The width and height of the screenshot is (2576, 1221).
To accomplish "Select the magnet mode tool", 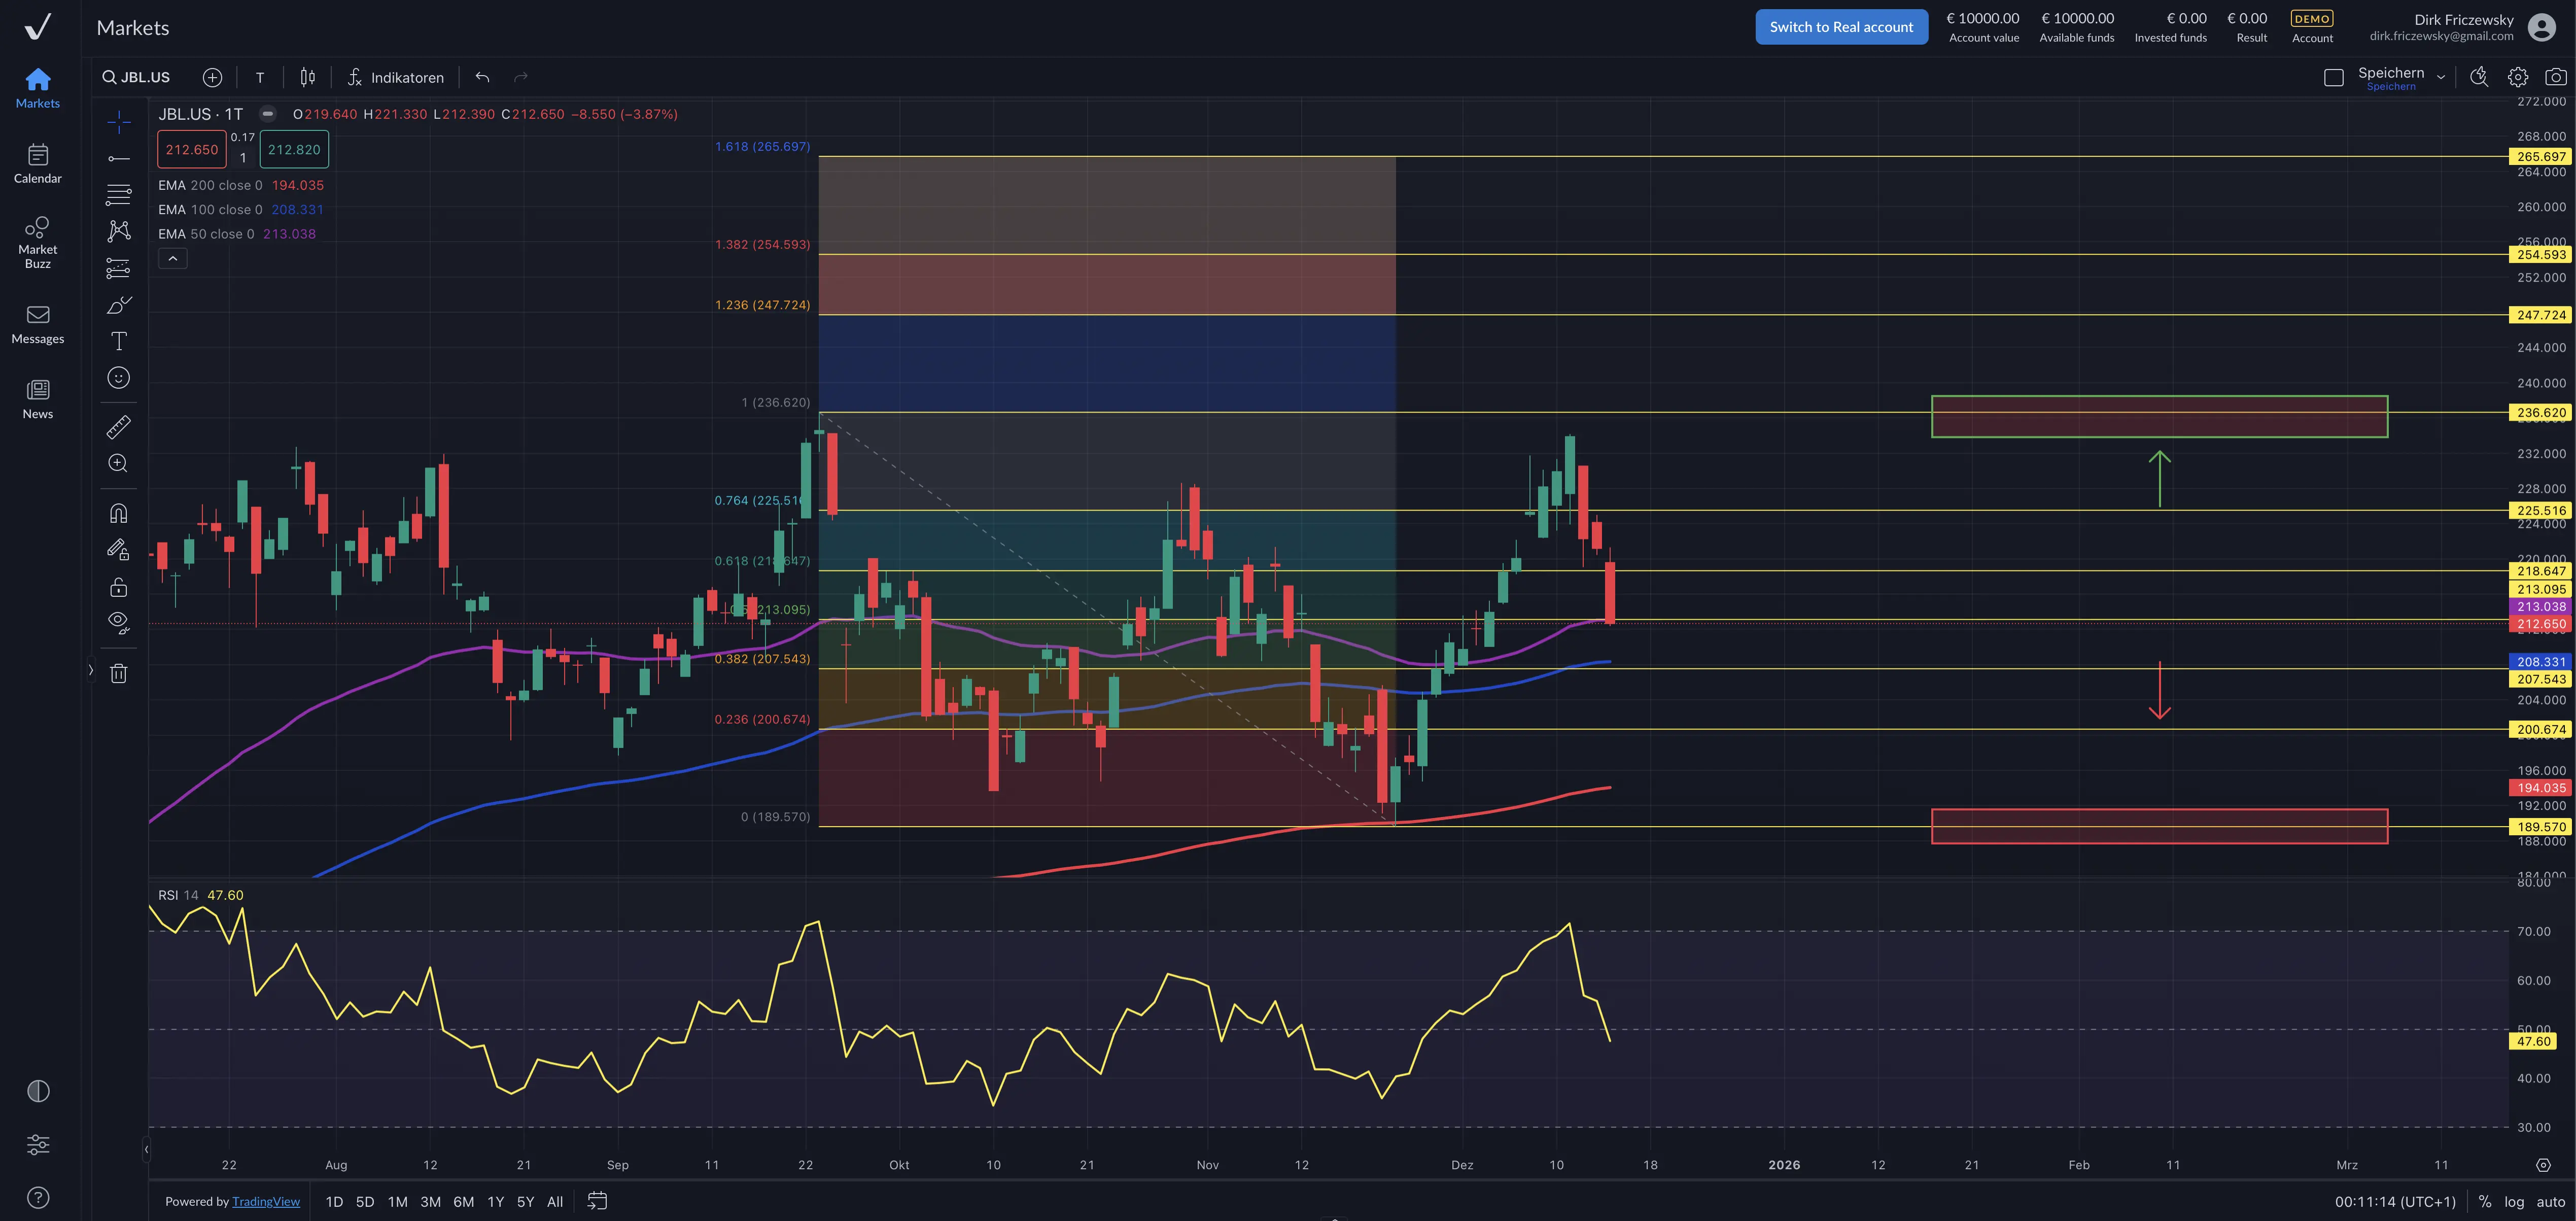I will coord(118,513).
